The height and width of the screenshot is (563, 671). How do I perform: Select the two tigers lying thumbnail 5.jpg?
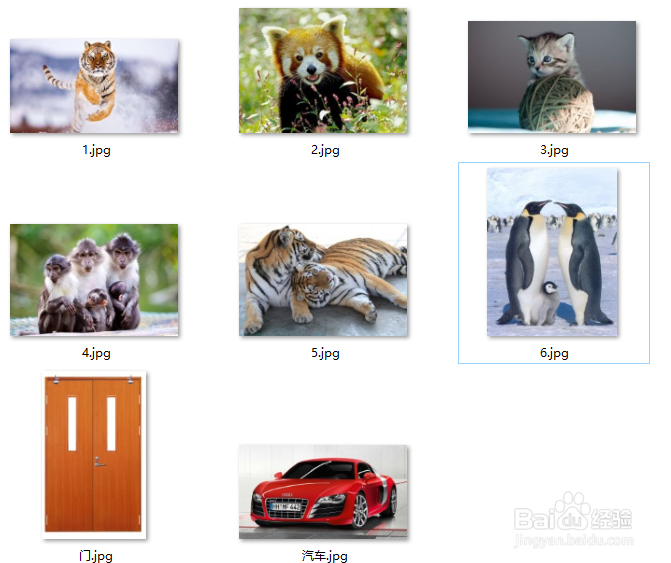[x=323, y=280]
